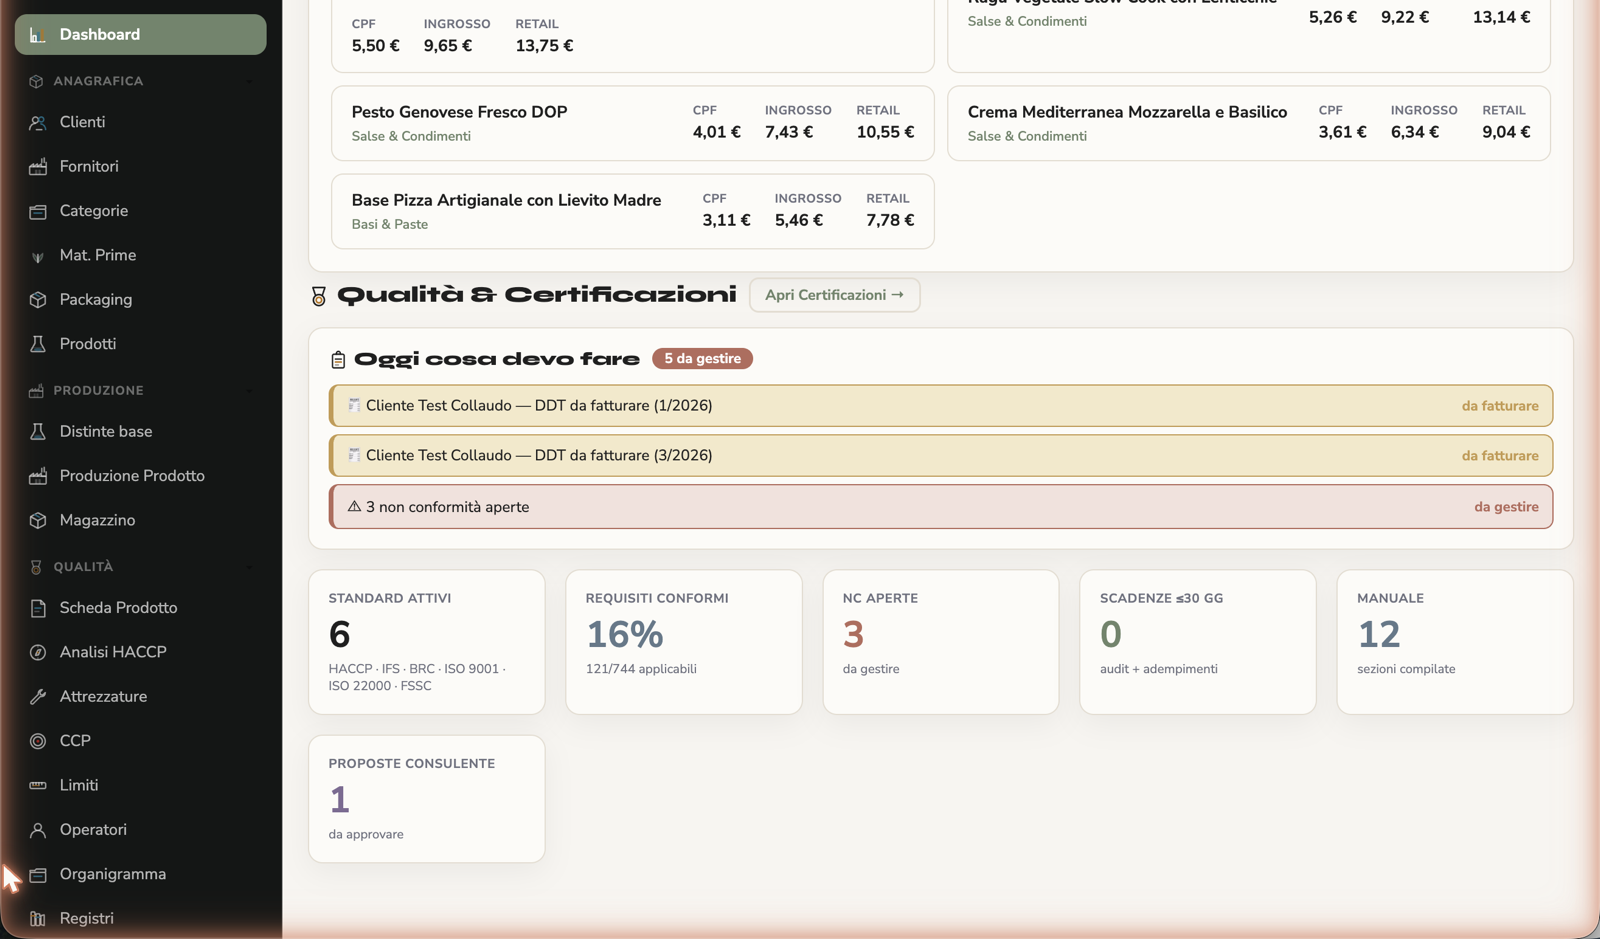Image resolution: width=1600 pixels, height=939 pixels.
Task: Click Pesto Genovese retail price 10,55 €
Action: [885, 132]
